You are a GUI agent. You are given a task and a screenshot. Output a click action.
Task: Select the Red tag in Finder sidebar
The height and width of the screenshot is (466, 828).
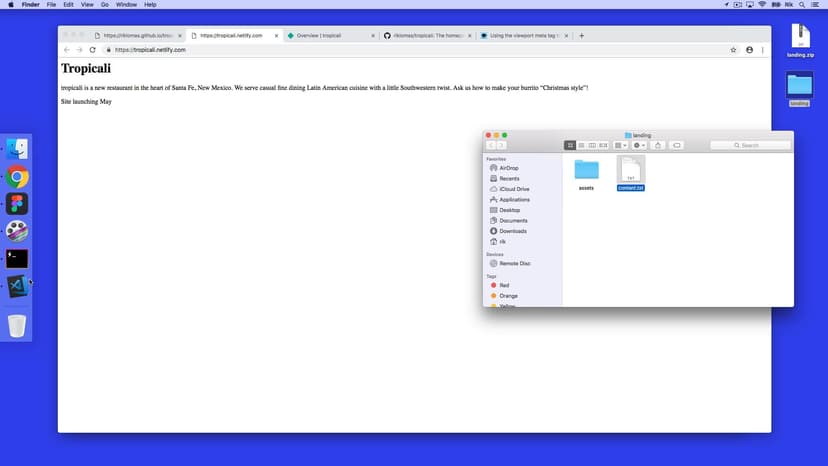(x=504, y=285)
